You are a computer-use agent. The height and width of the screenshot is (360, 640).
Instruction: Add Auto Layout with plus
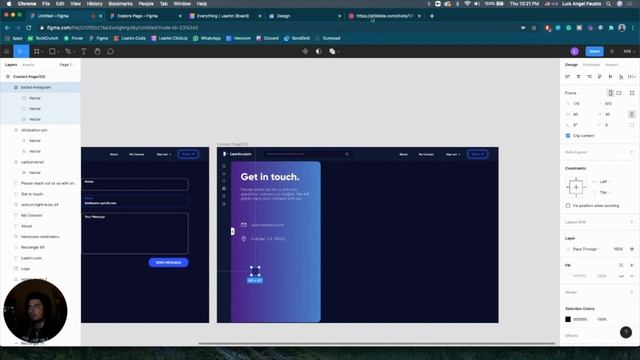[x=632, y=152]
